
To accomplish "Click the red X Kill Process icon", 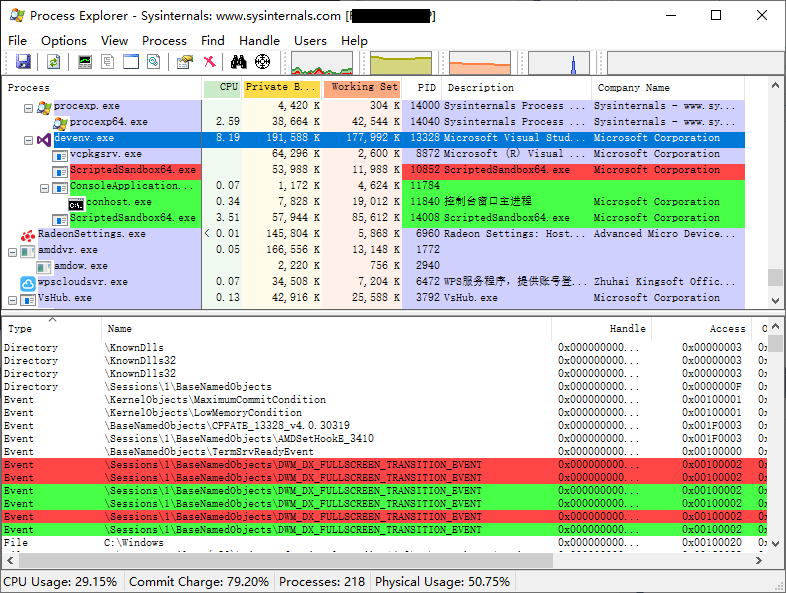I will pos(210,62).
